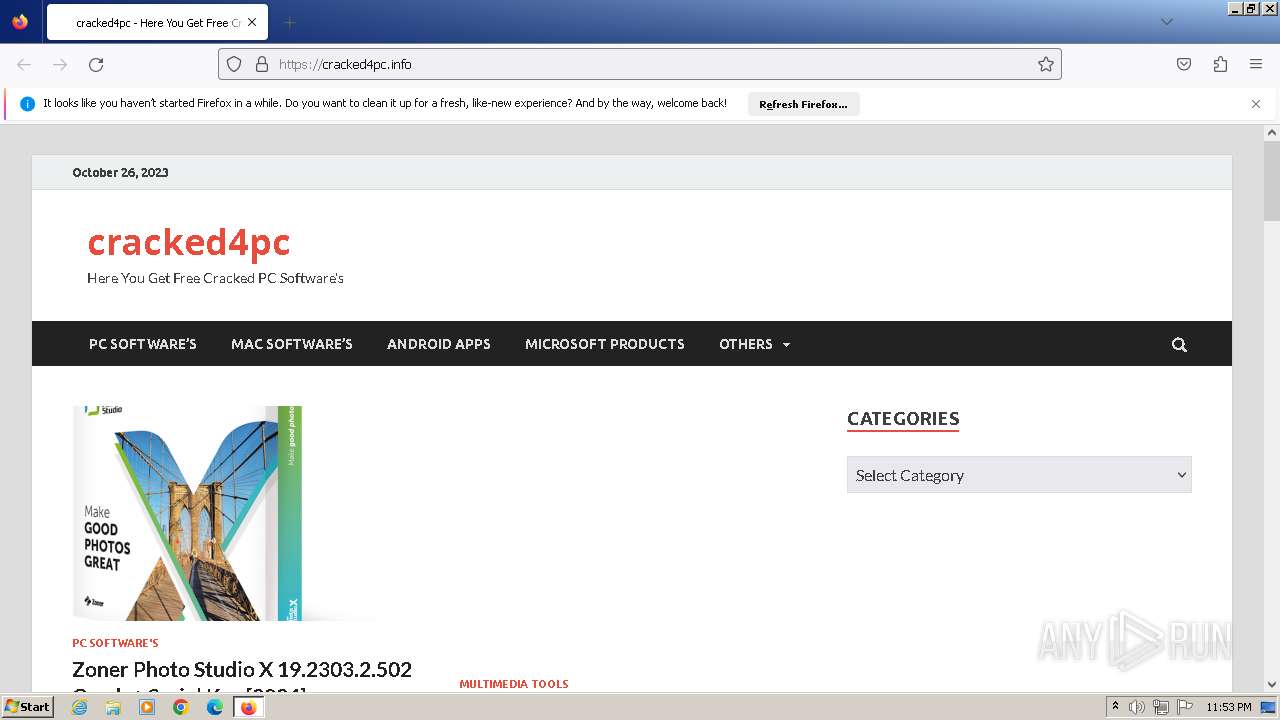1280x720 pixels.
Task: Show hidden tray icons arrow
Action: 1116,707
